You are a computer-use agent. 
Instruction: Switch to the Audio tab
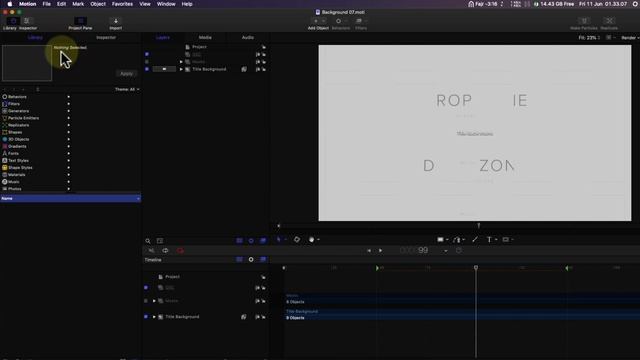[x=248, y=38]
